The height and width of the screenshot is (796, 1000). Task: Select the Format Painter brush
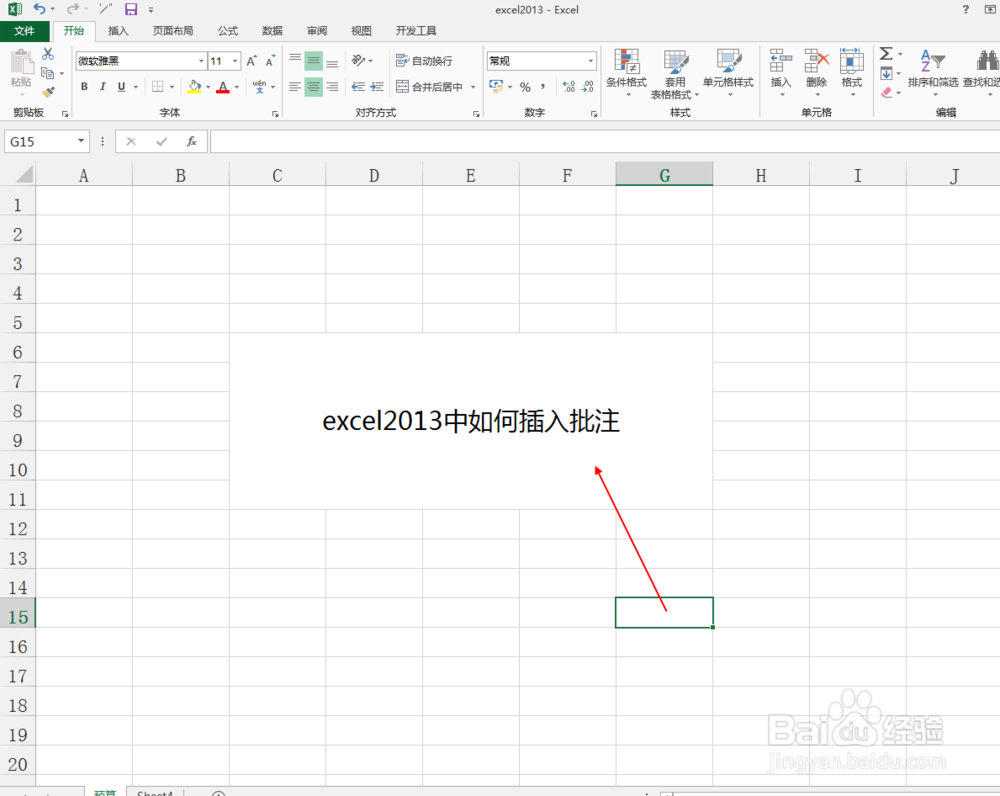tap(48, 92)
